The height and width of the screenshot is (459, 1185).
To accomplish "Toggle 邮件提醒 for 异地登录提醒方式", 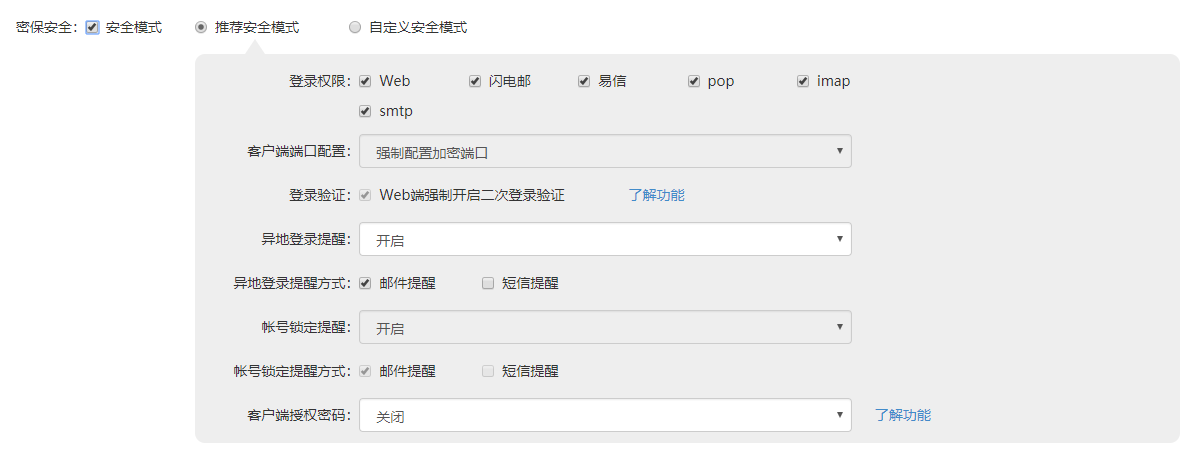I will [x=366, y=283].
